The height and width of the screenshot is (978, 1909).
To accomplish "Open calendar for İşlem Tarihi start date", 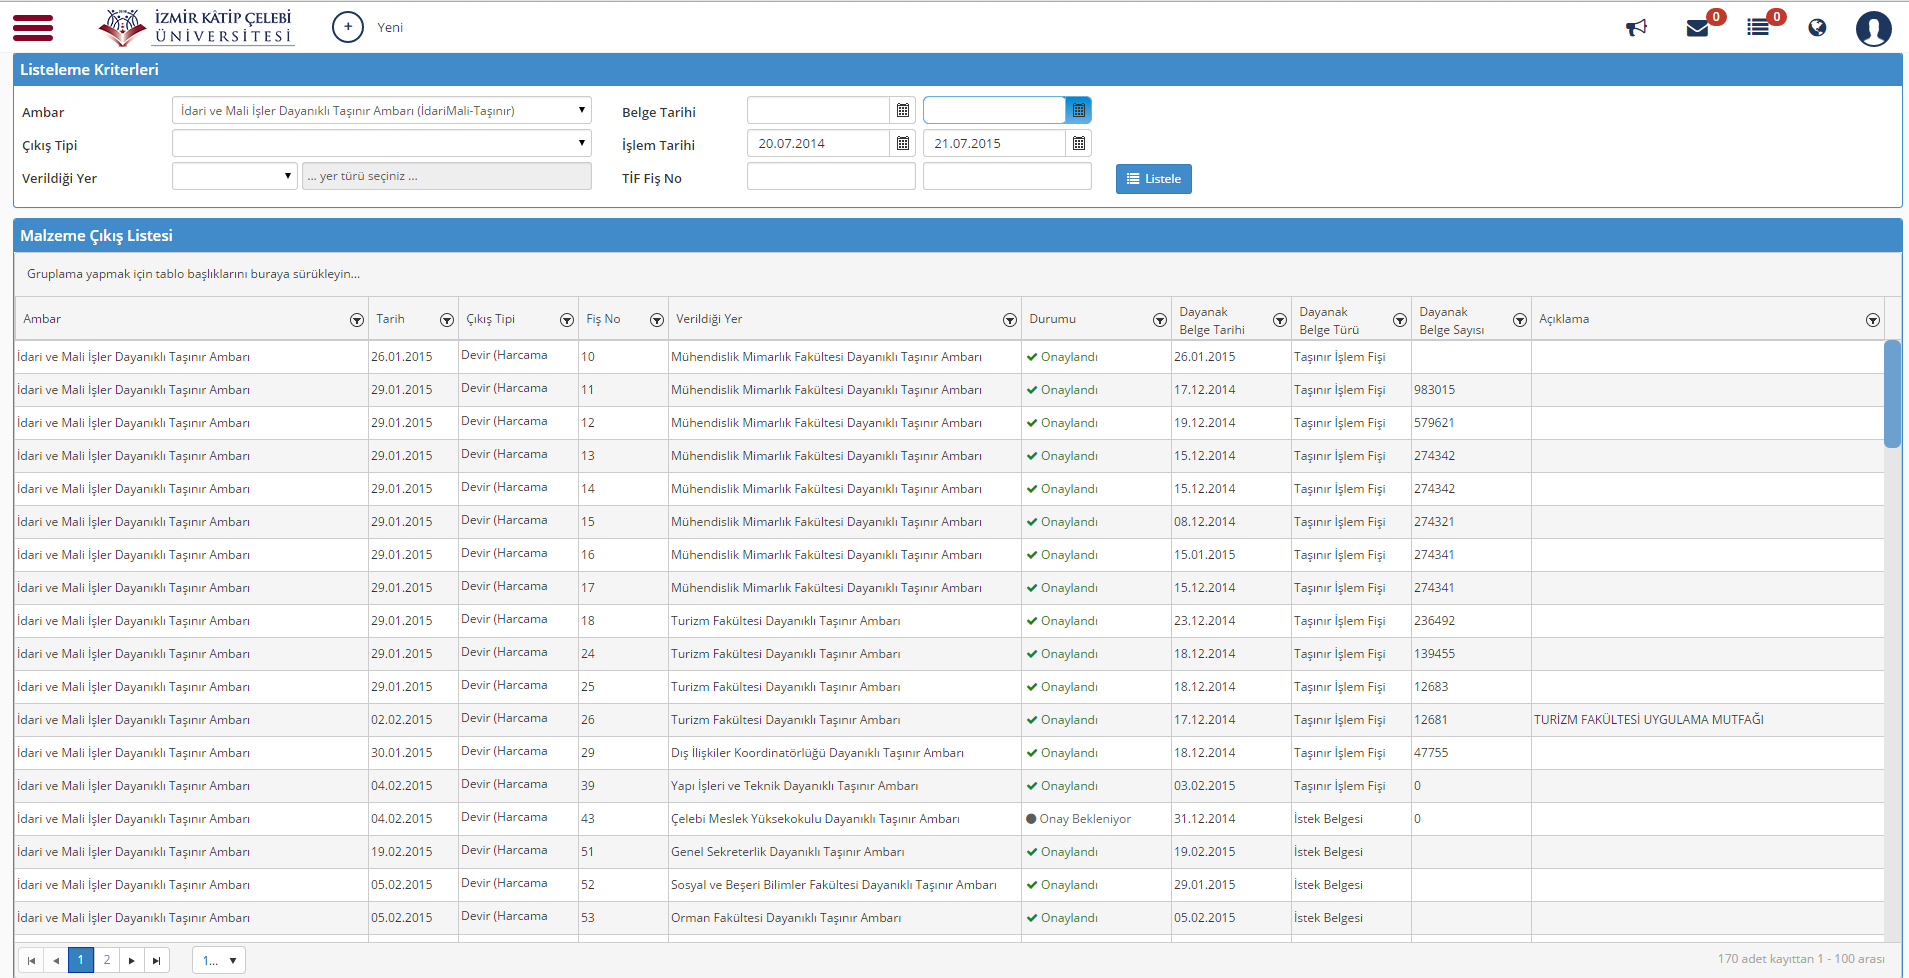I will click(903, 144).
